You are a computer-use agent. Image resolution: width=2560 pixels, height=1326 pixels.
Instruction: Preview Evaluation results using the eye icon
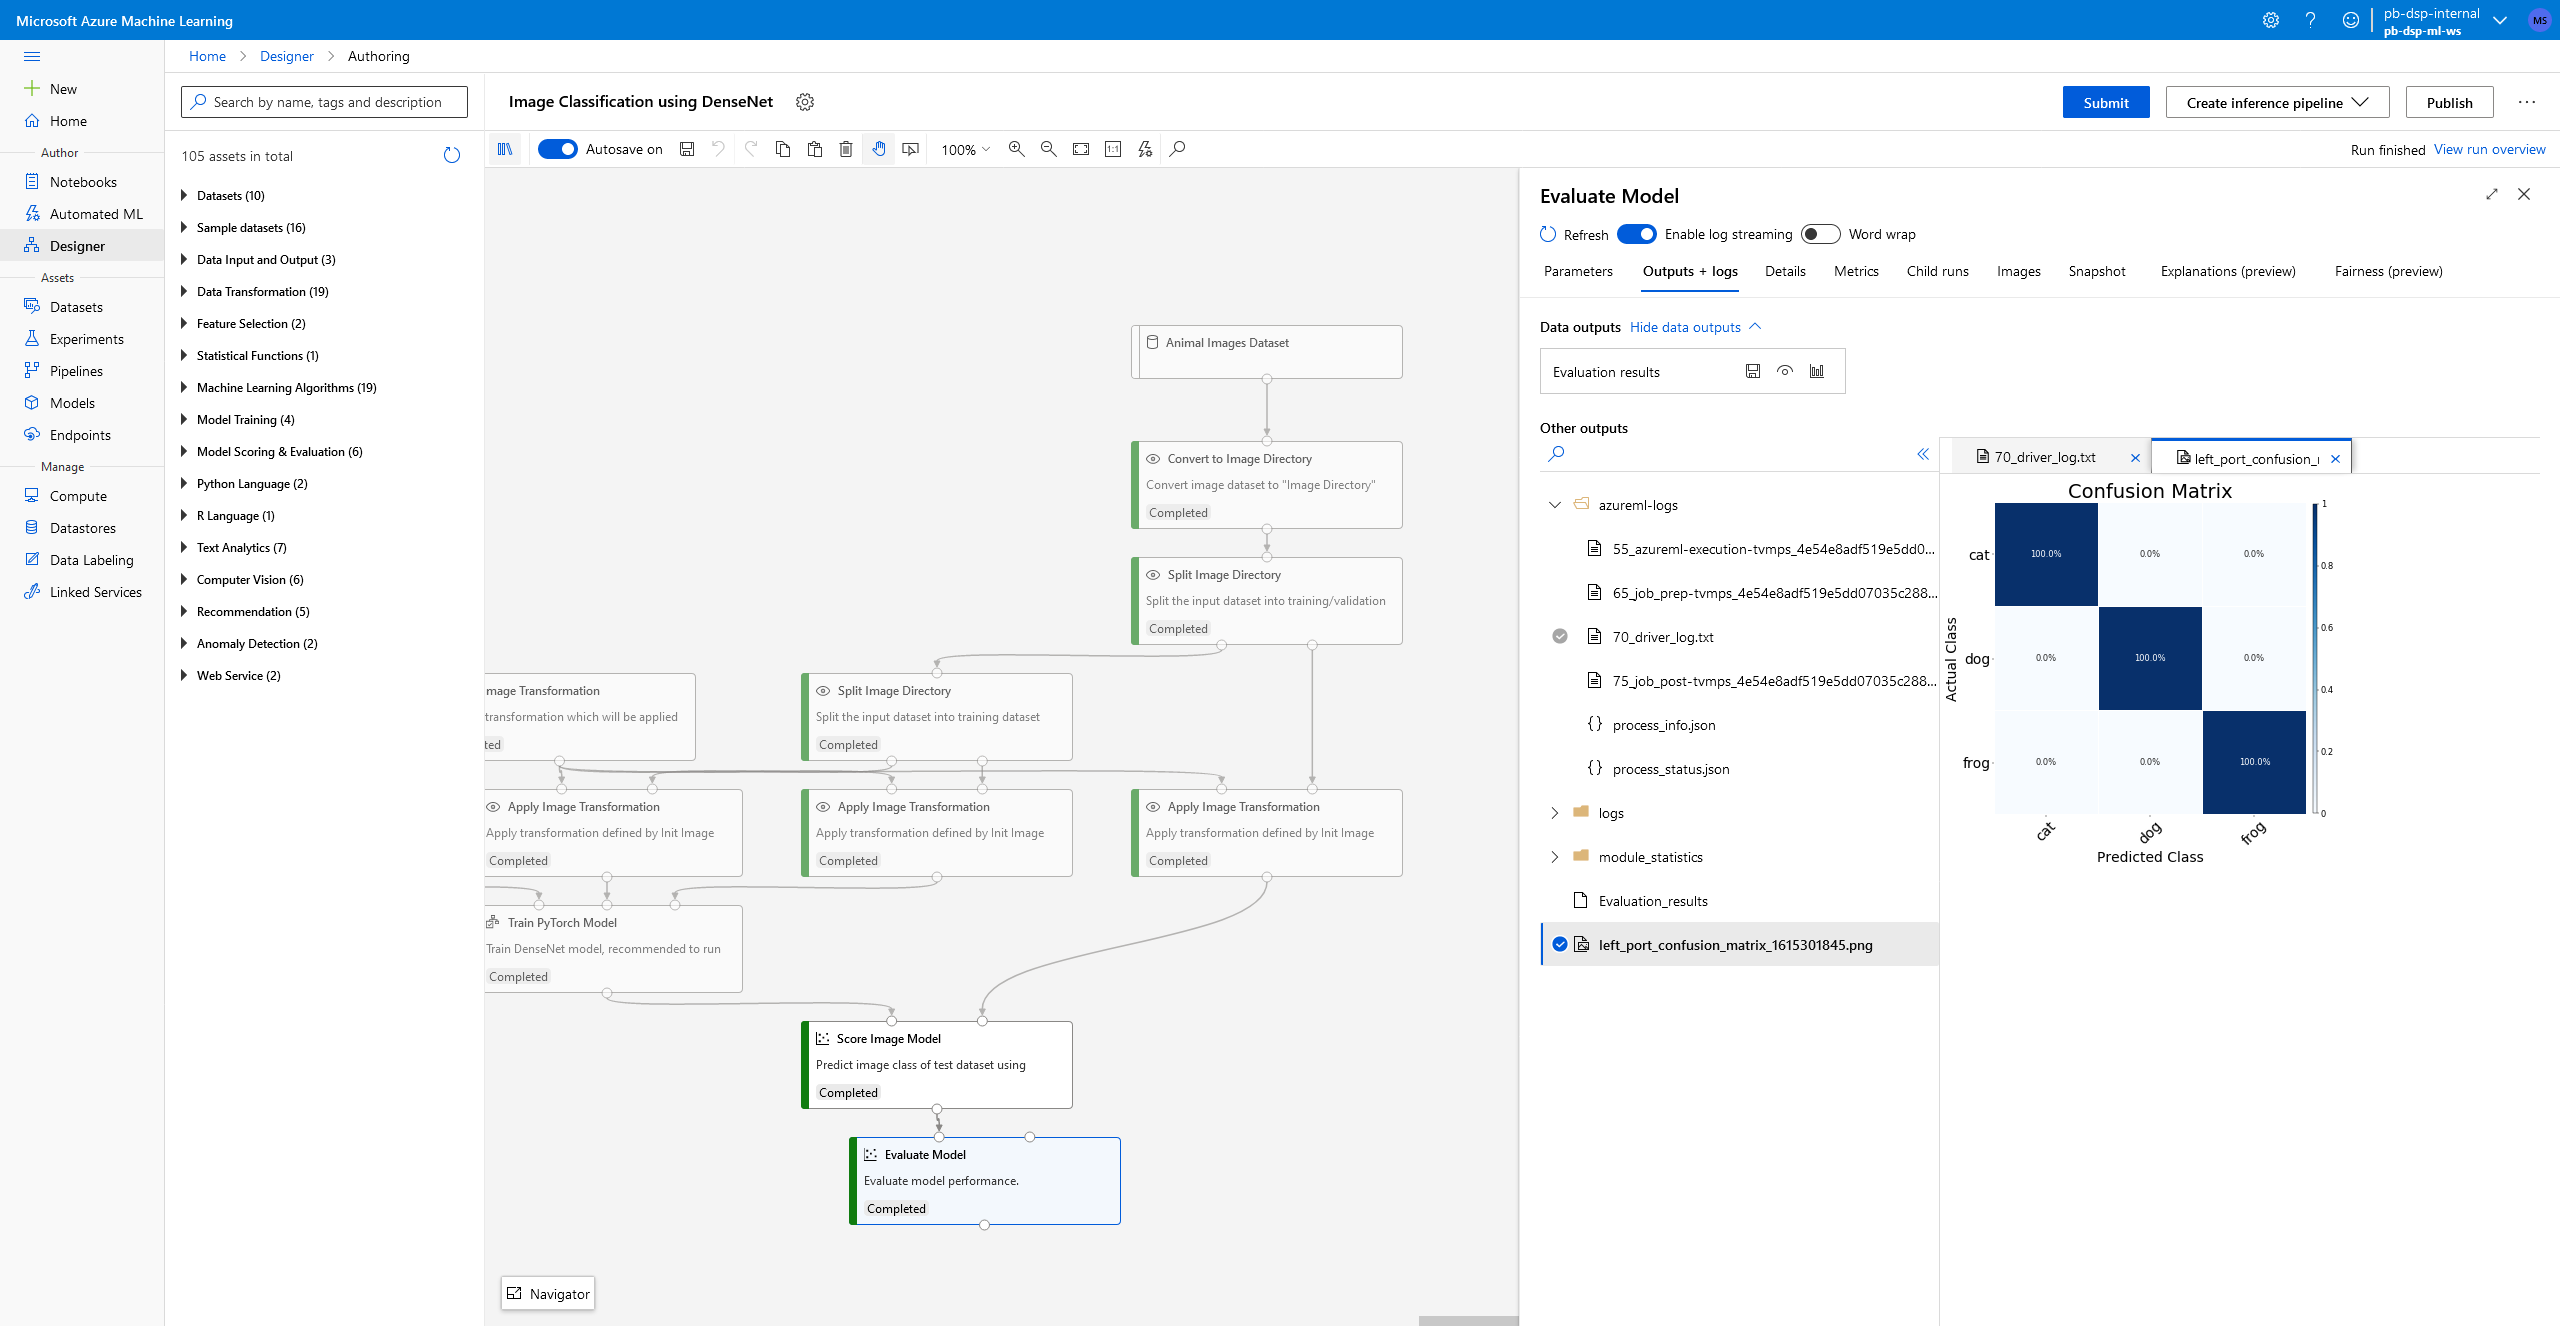(x=1785, y=371)
